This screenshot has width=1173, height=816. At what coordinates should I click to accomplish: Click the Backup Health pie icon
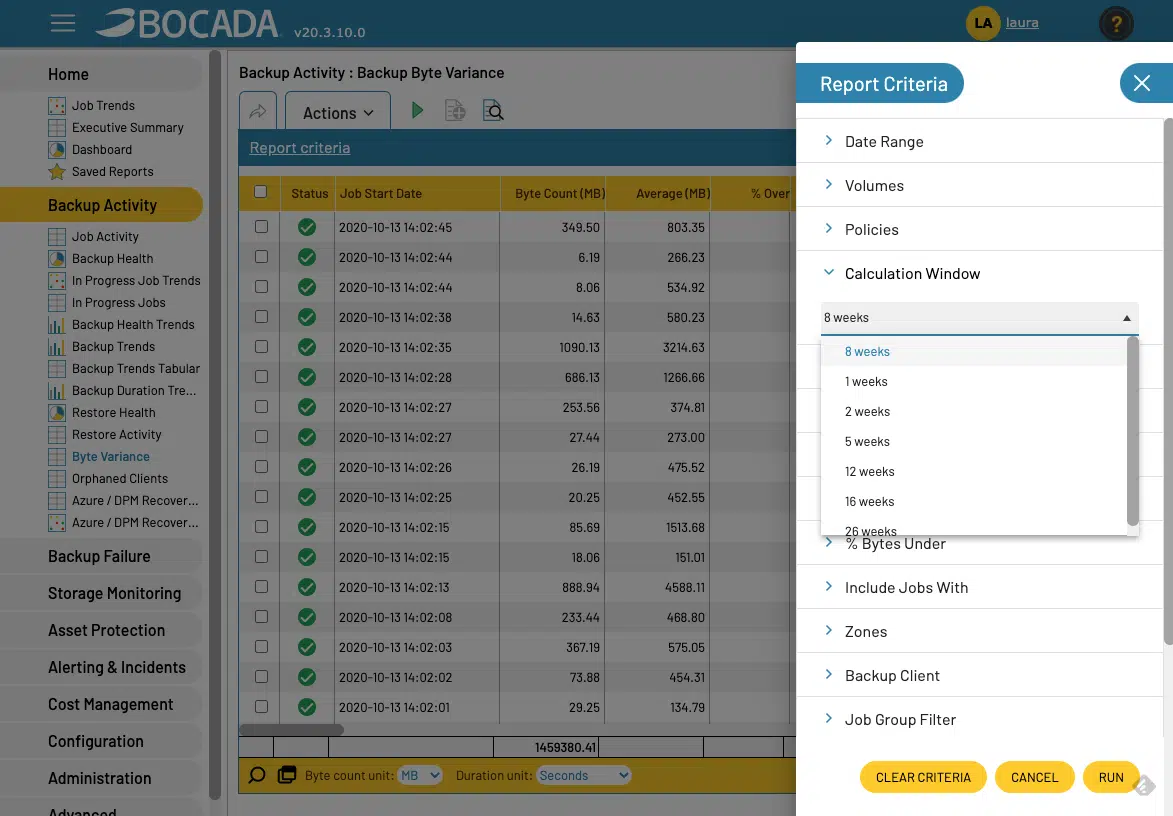click(x=57, y=259)
